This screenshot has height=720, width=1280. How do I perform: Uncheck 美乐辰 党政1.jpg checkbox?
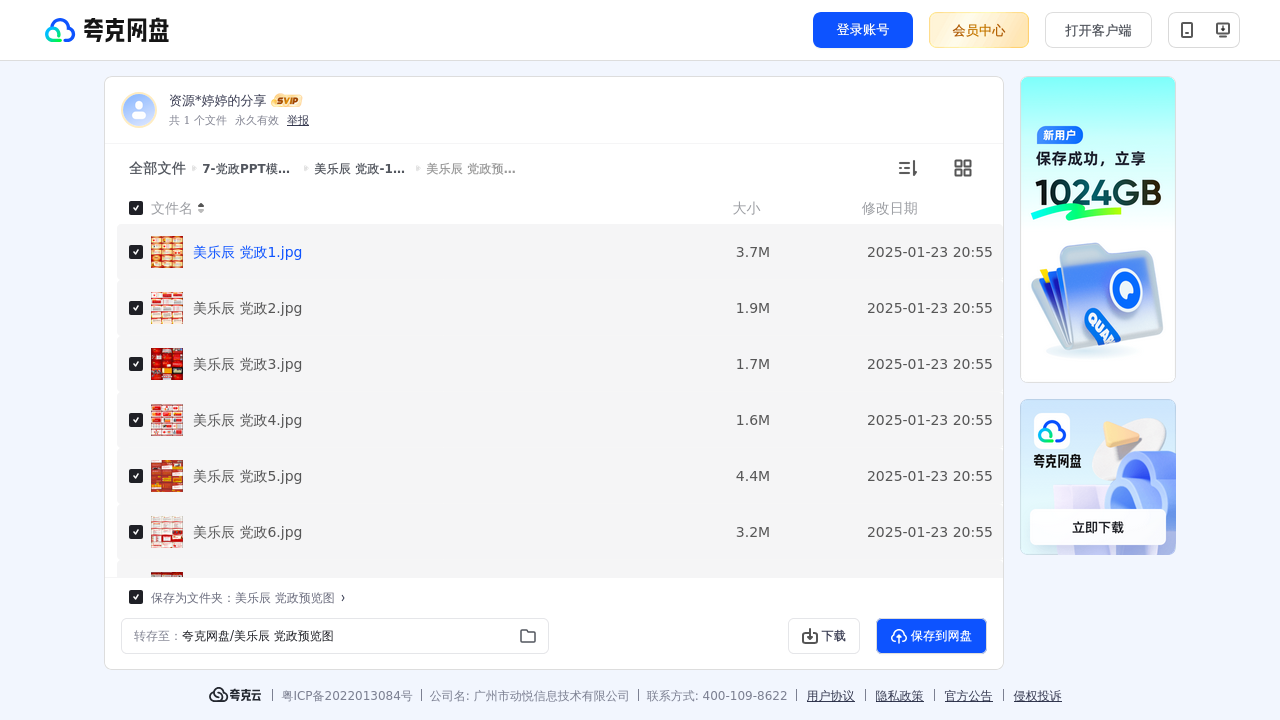[136, 252]
